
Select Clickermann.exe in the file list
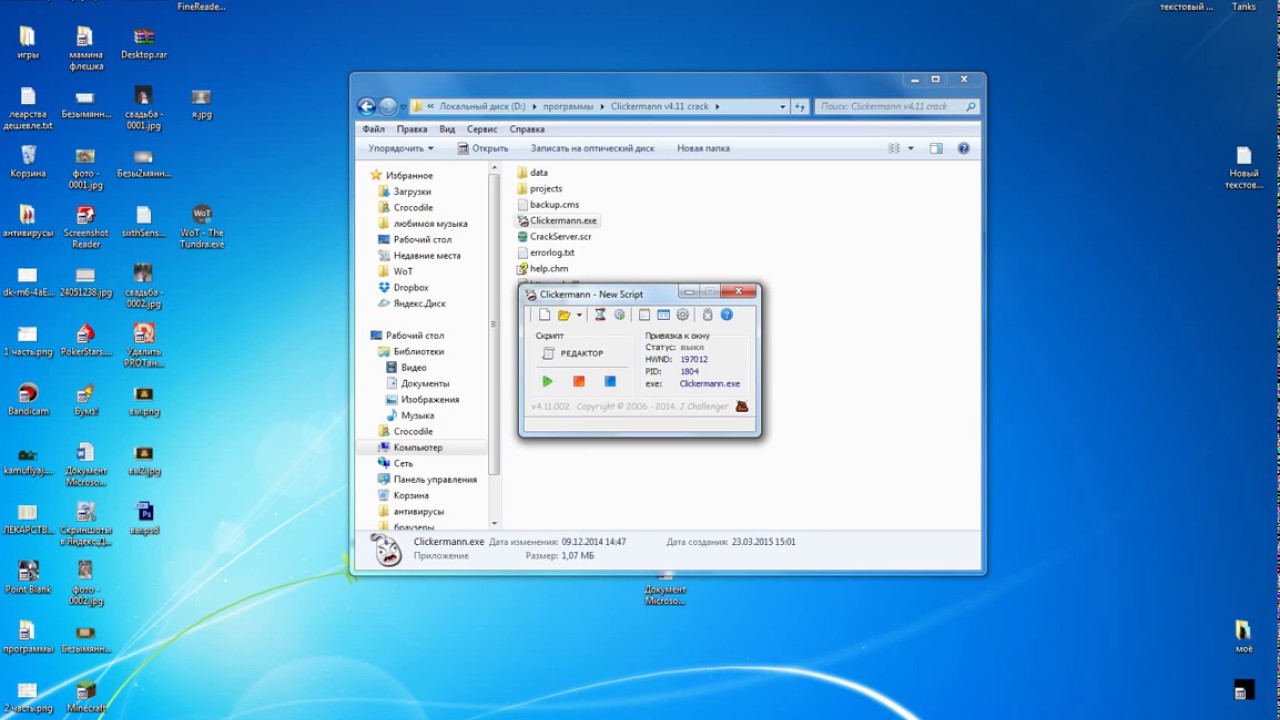tap(557, 221)
